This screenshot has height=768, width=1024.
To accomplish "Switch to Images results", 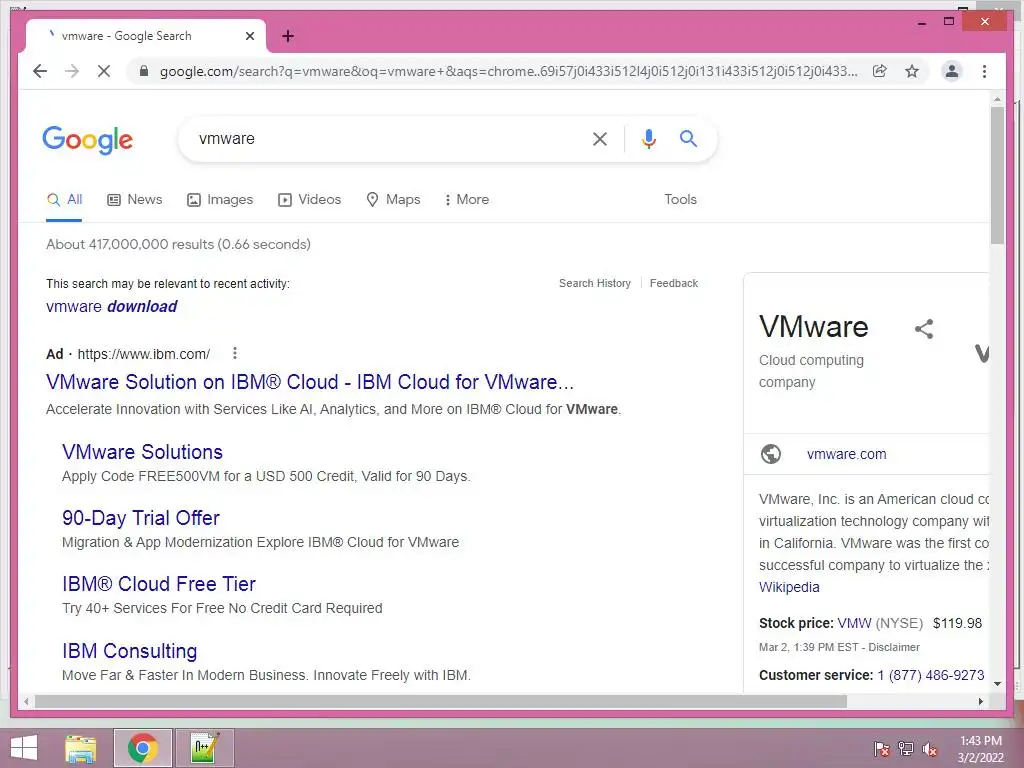I will click(x=220, y=199).
